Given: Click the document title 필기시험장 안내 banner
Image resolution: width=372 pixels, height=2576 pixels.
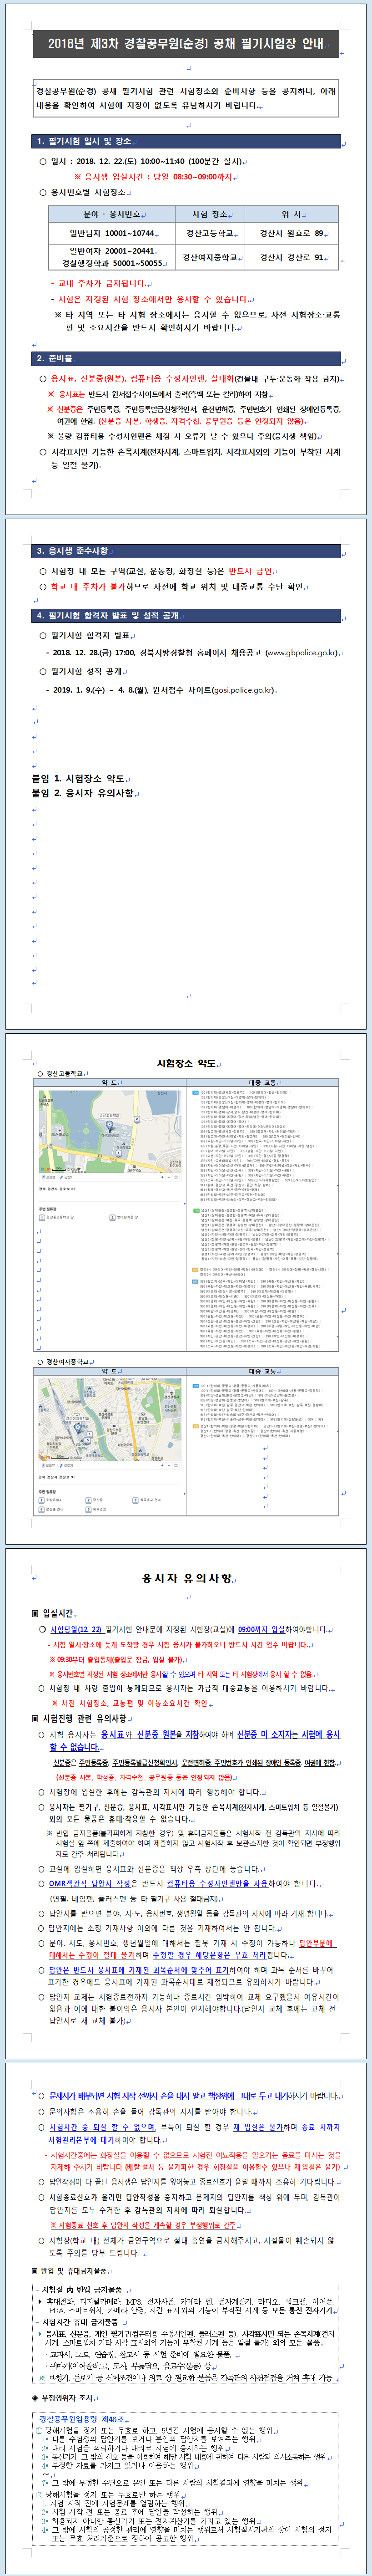Looking at the screenshot, I should click(186, 44).
